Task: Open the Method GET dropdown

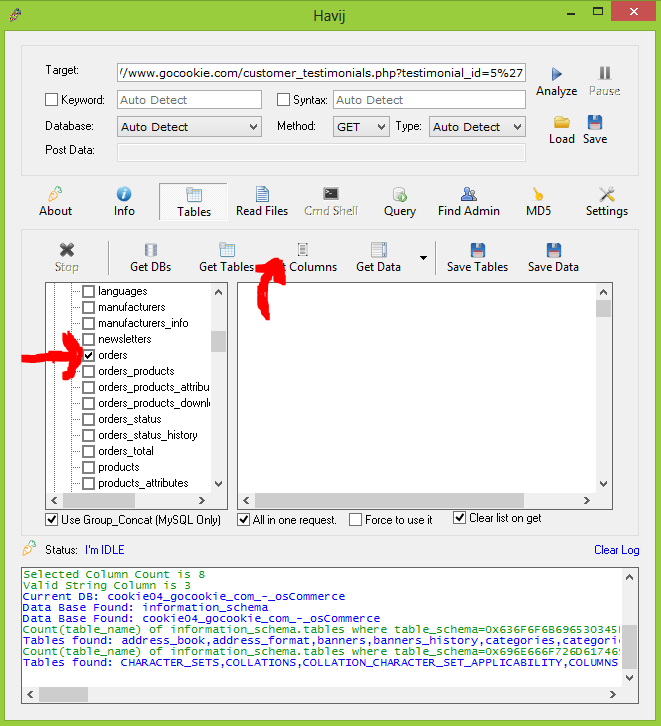Action: tap(361, 127)
